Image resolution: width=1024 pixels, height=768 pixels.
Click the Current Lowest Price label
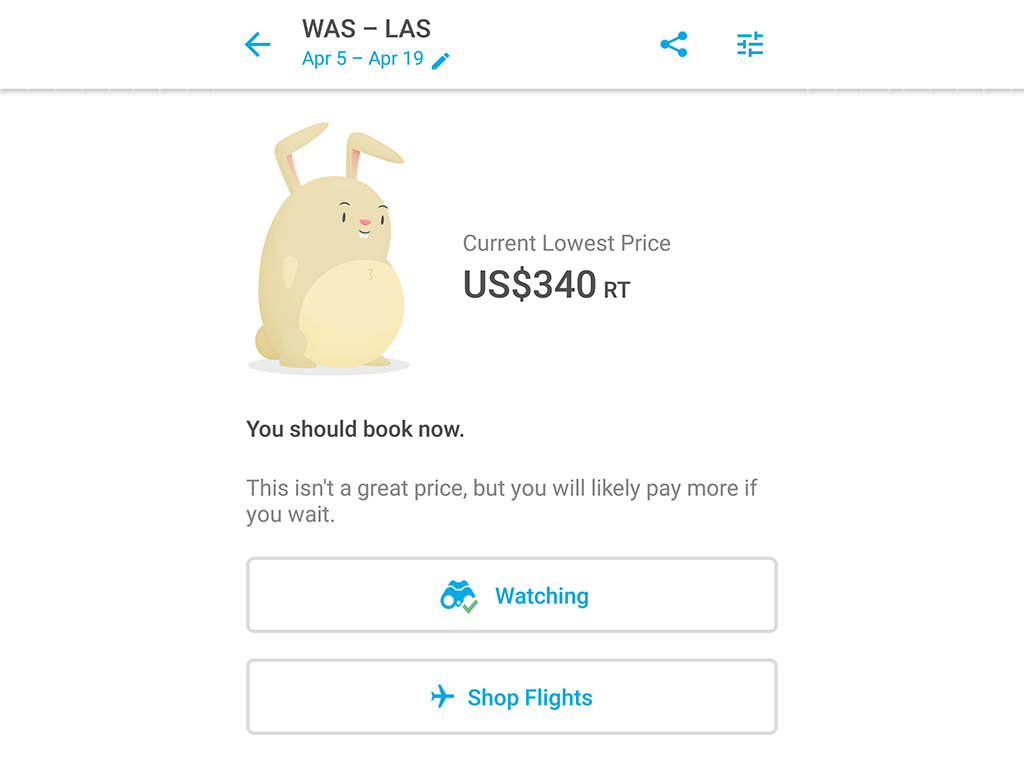coord(567,243)
